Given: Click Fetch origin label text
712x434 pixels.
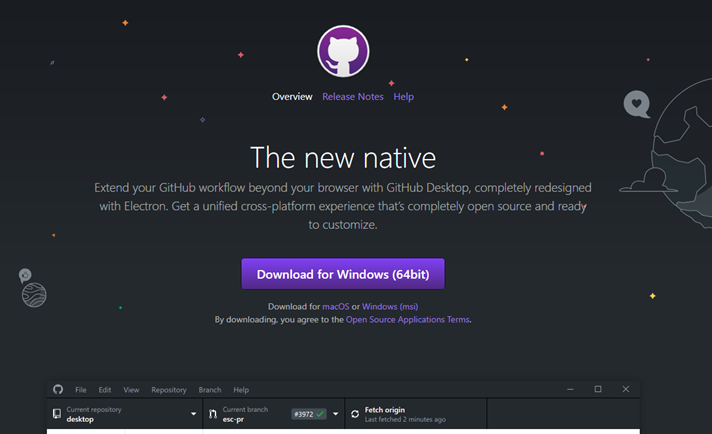Looking at the screenshot, I should pyautogui.click(x=385, y=410).
